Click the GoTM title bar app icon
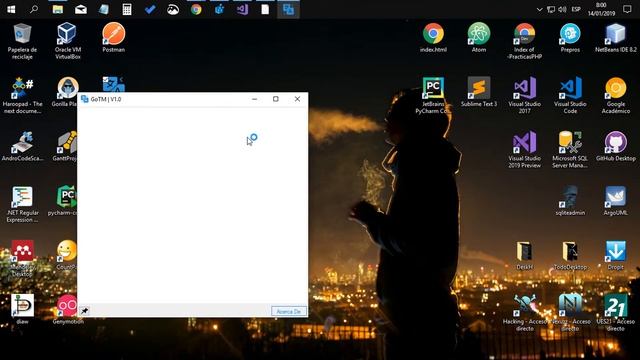 pyautogui.click(x=84, y=99)
